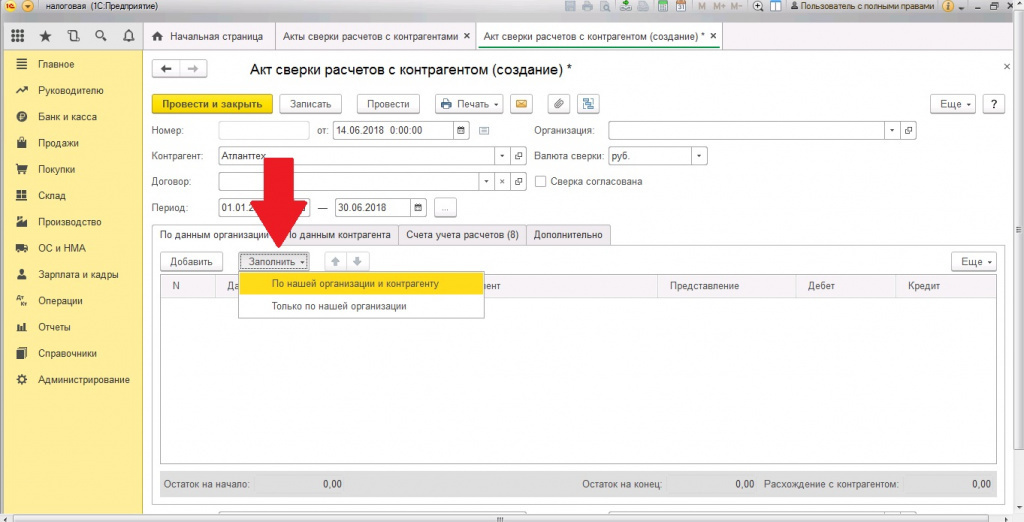Viewport: 1024px width, 522px height.
Task: Open the History icon in the top panel
Action: (x=73, y=37)
